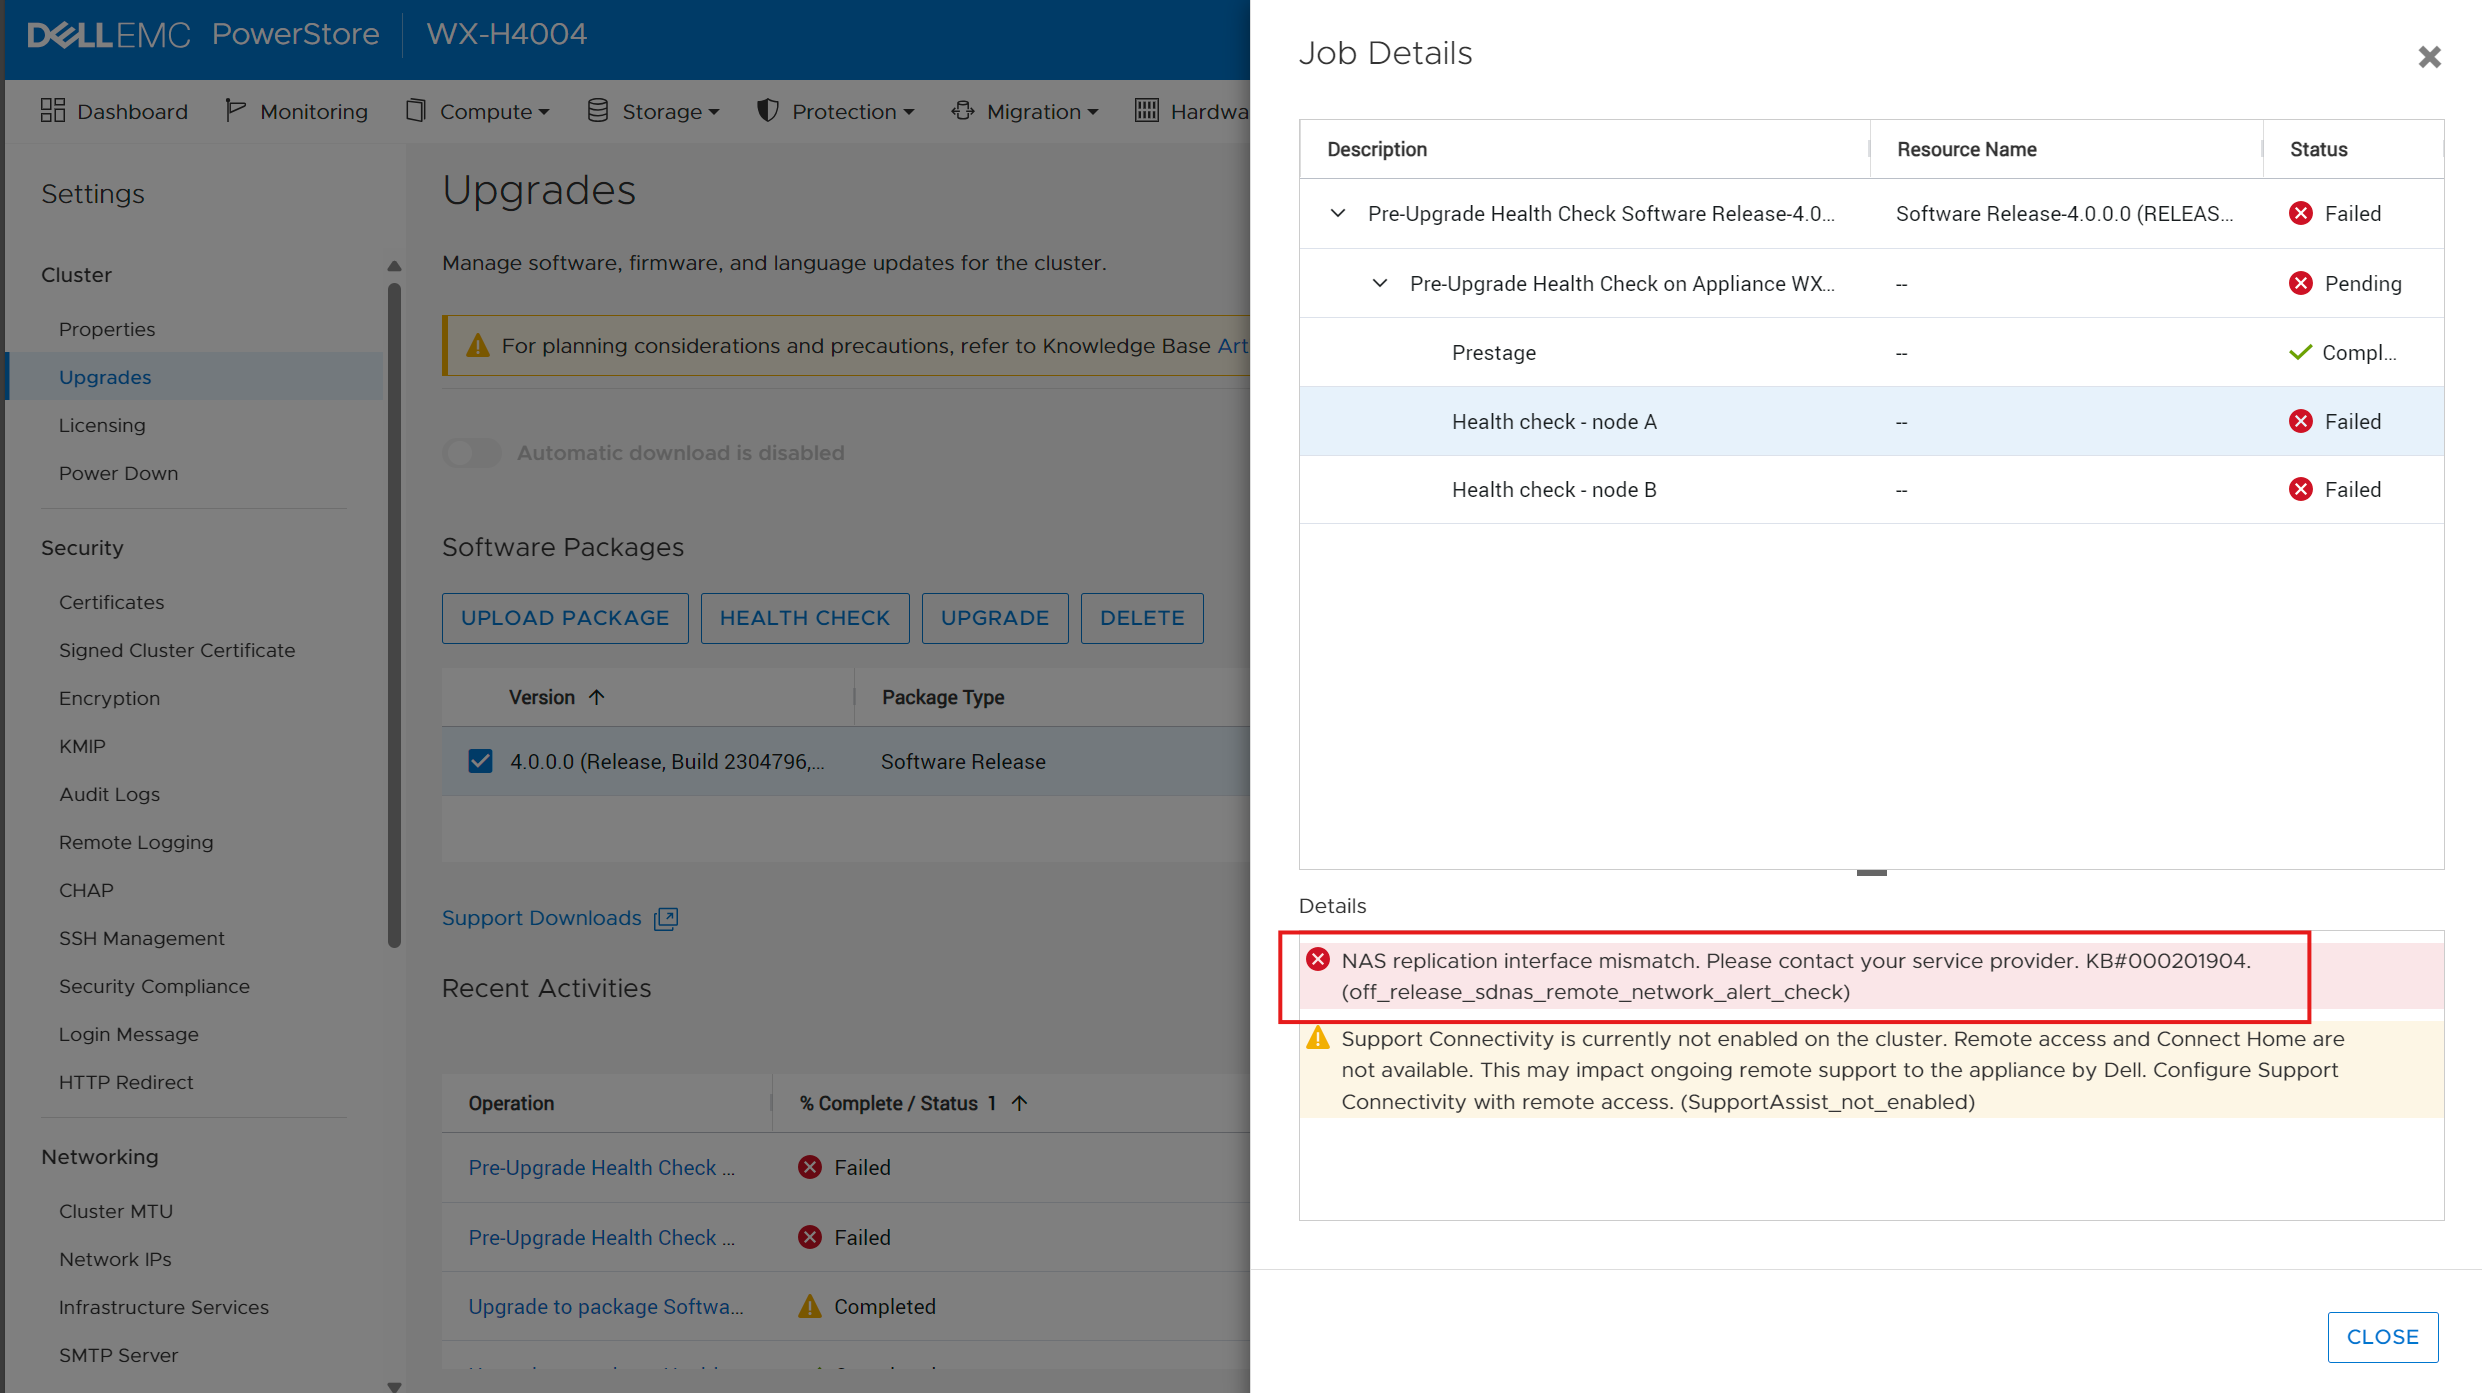The image size is (2482, 1393).
Task: Open the Monitoring menu item
Action: [x=312, y=110]
